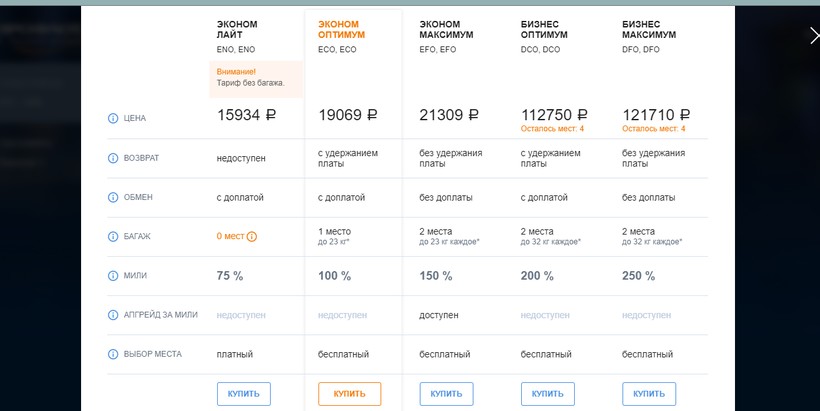820x411 pixels.
Task: Click info icon next to ЦЕНА
Action: pos(112,118)
